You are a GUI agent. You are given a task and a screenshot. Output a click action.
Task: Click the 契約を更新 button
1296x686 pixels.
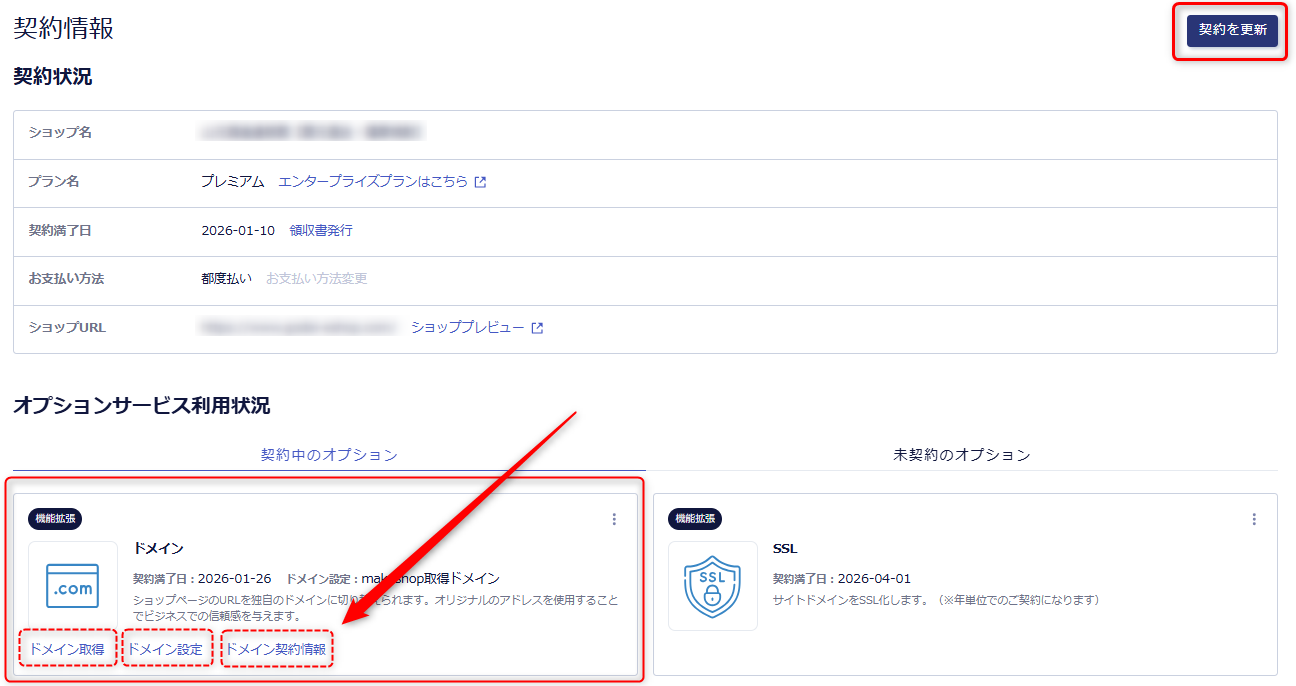(1232, 30)
